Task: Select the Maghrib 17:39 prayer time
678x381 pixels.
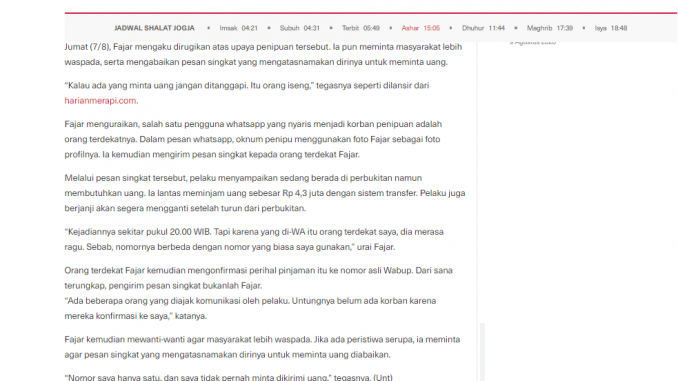Action: tap(550, 28)
